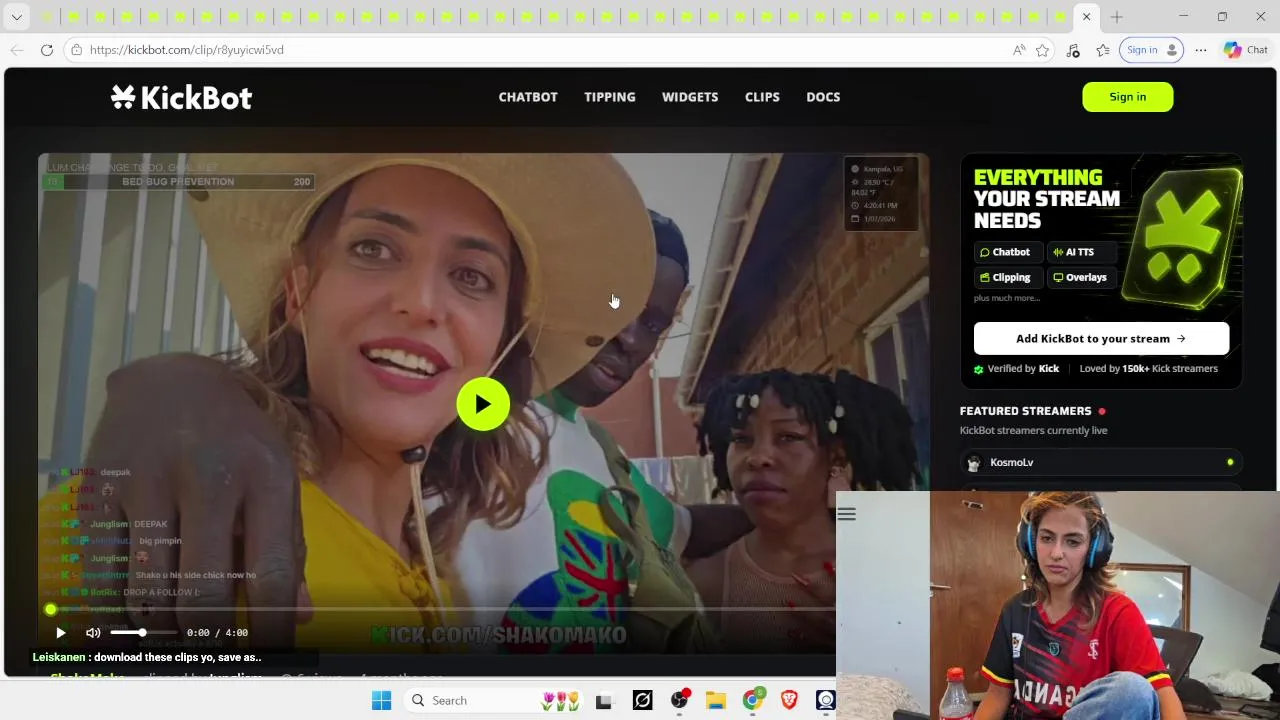Bookmark the page with the star icon
1280x720 pixels.
point(1043,50)
